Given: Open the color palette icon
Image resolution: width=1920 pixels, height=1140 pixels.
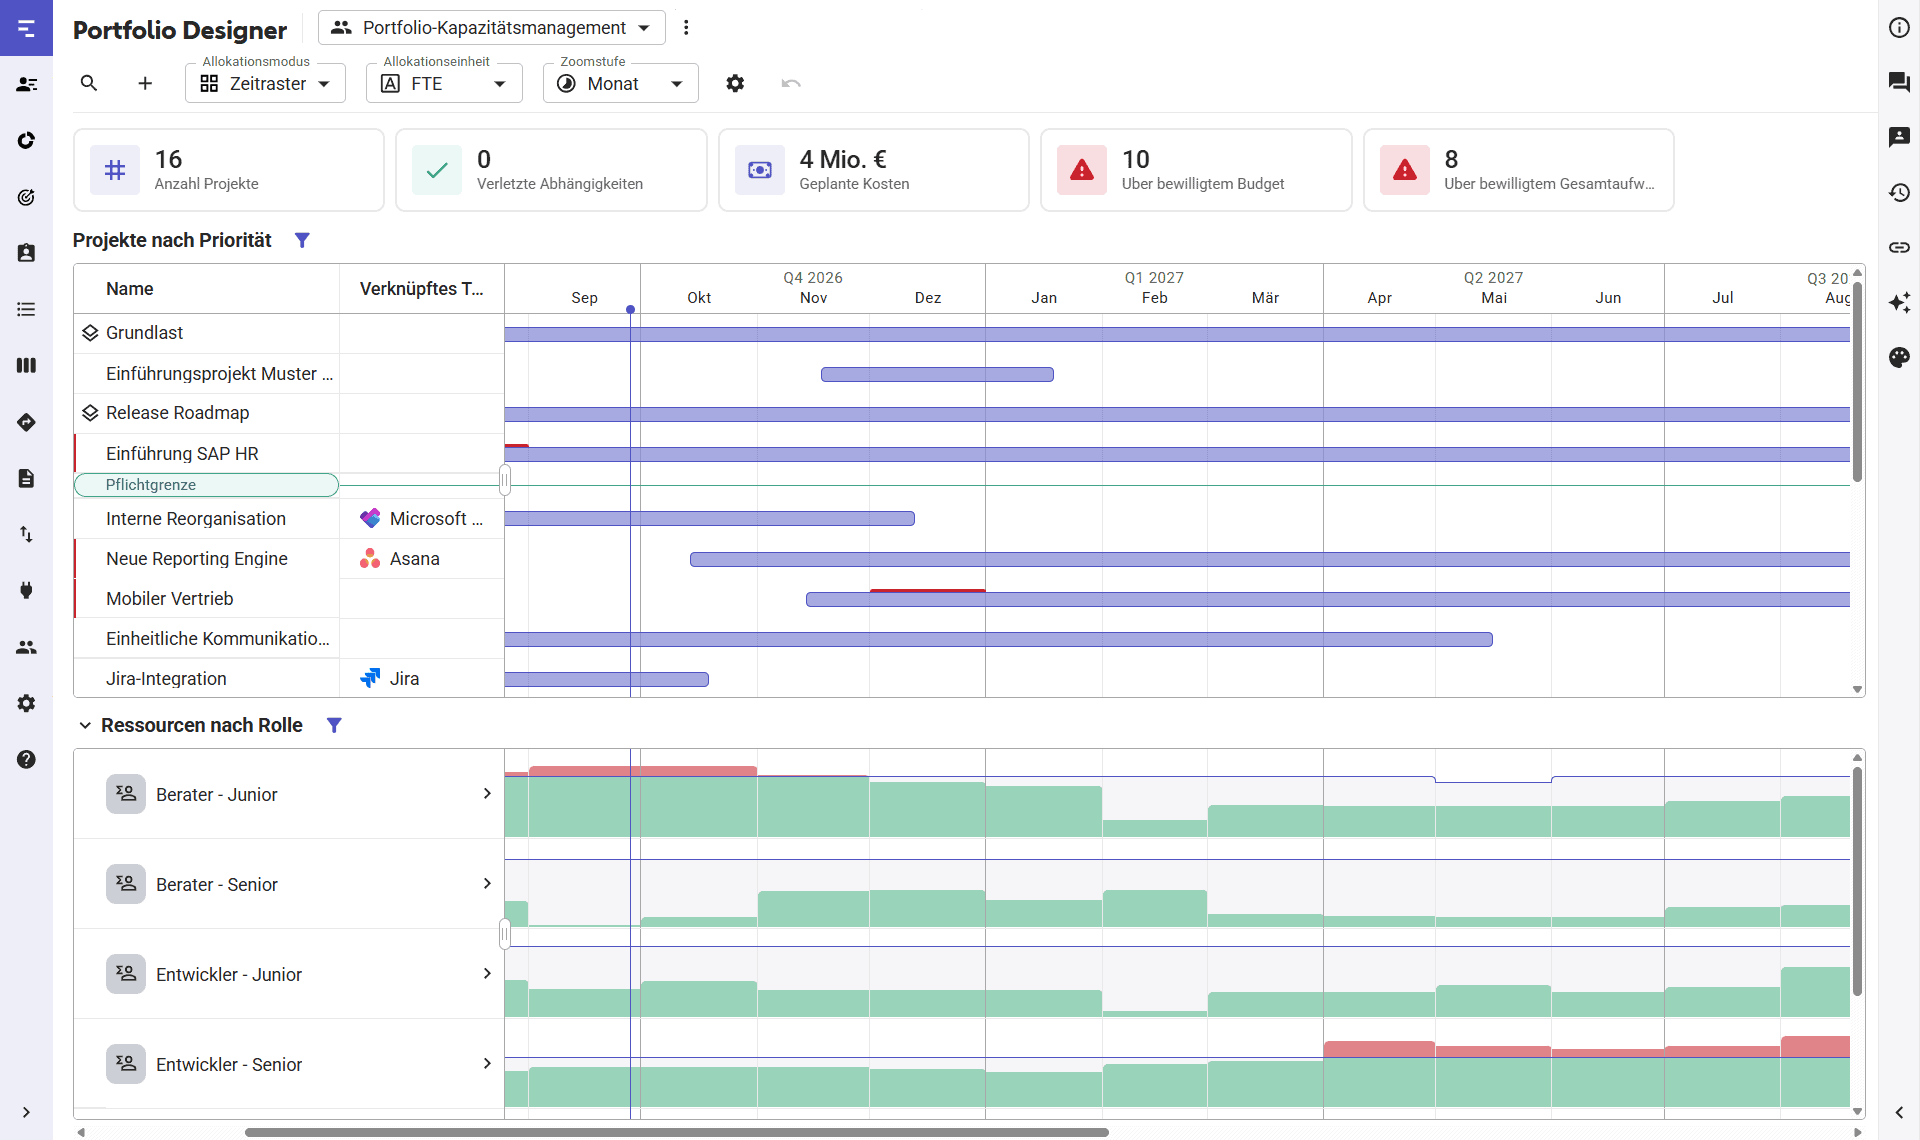Looking at the screenshot, I should [x=1899, y=357].
